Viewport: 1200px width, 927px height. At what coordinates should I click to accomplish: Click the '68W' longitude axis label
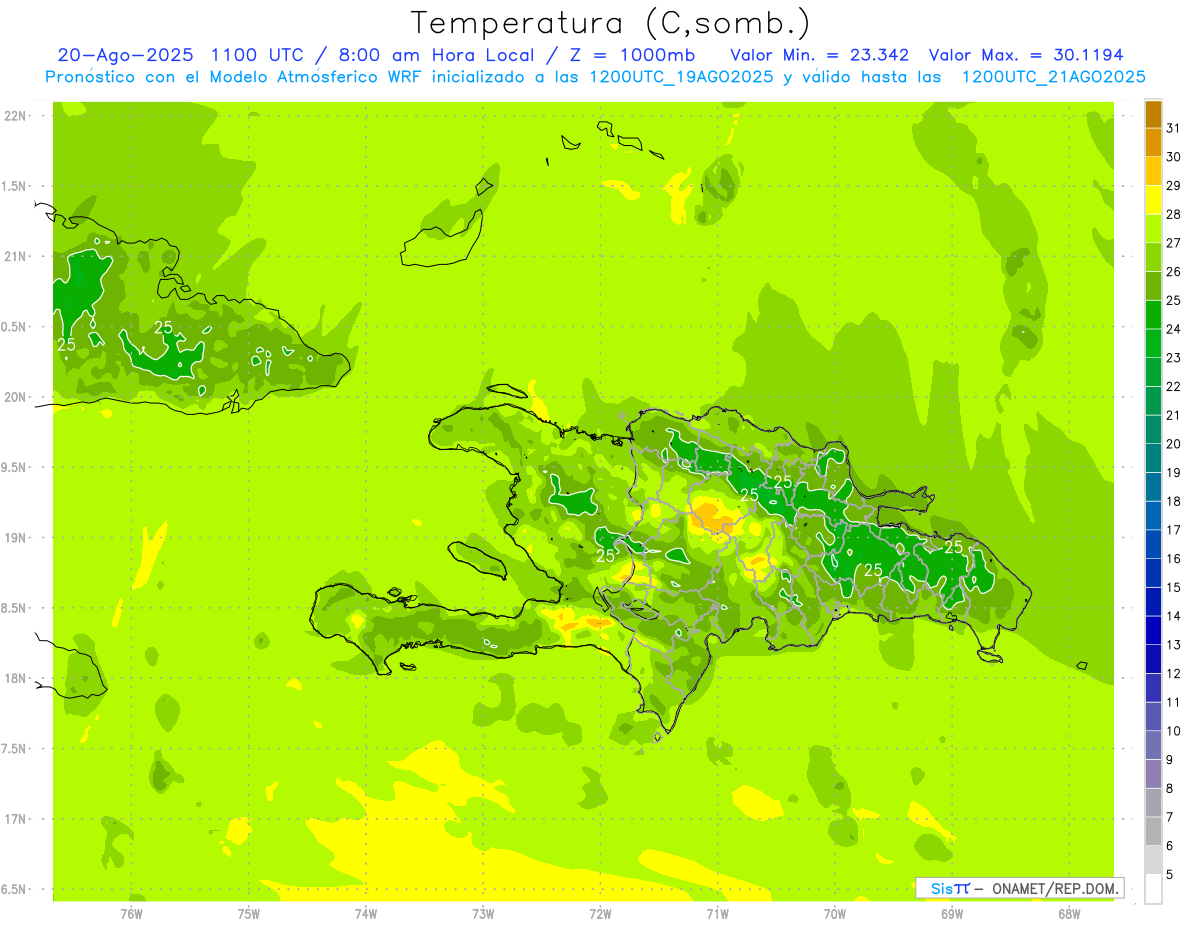click(1069, 914)
